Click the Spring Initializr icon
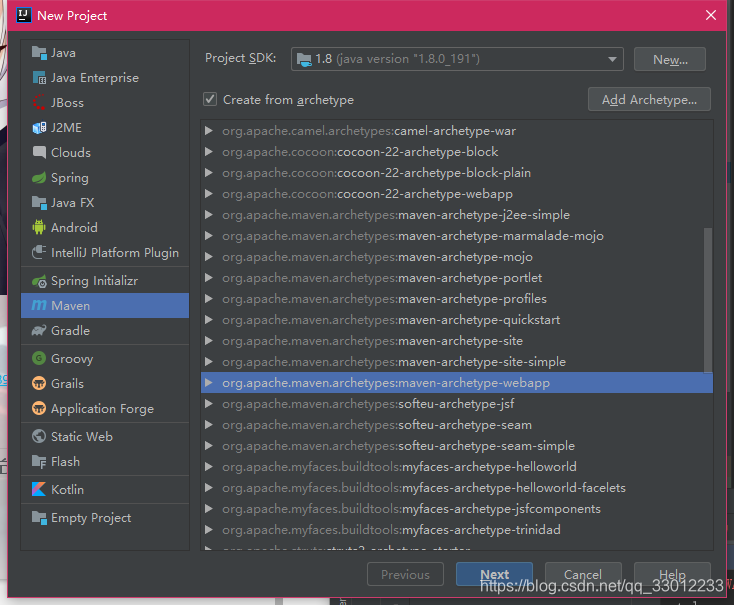 [39, 281]
